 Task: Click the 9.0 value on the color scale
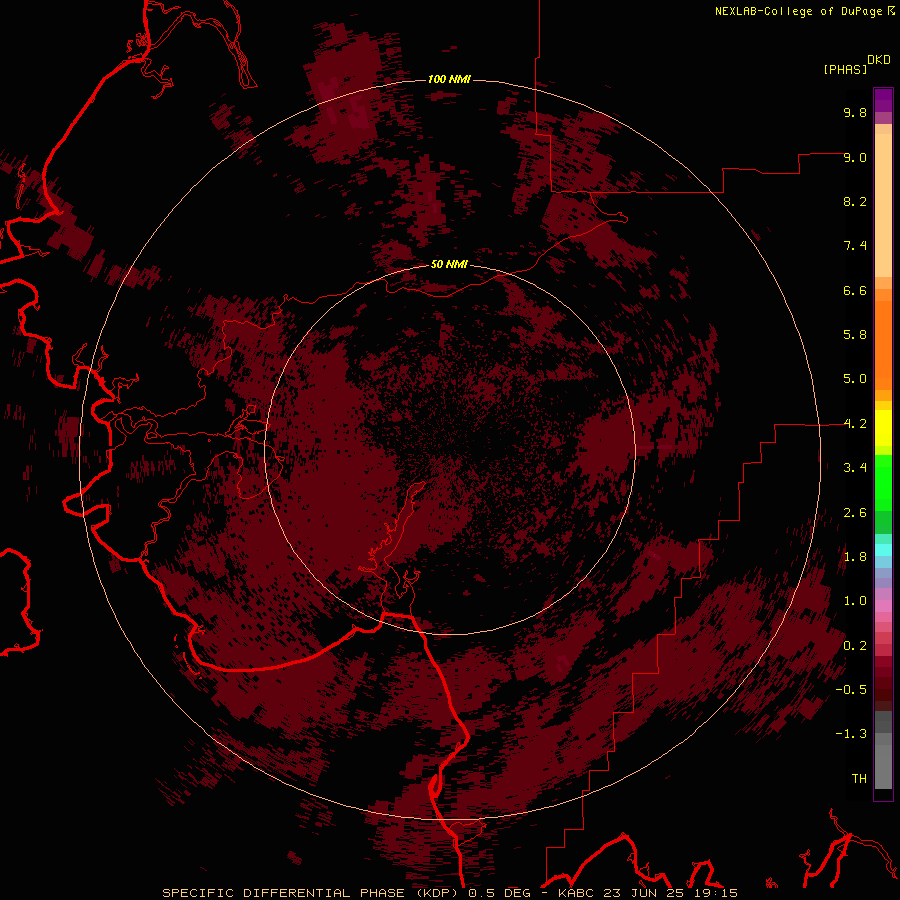tap(855, 157)
